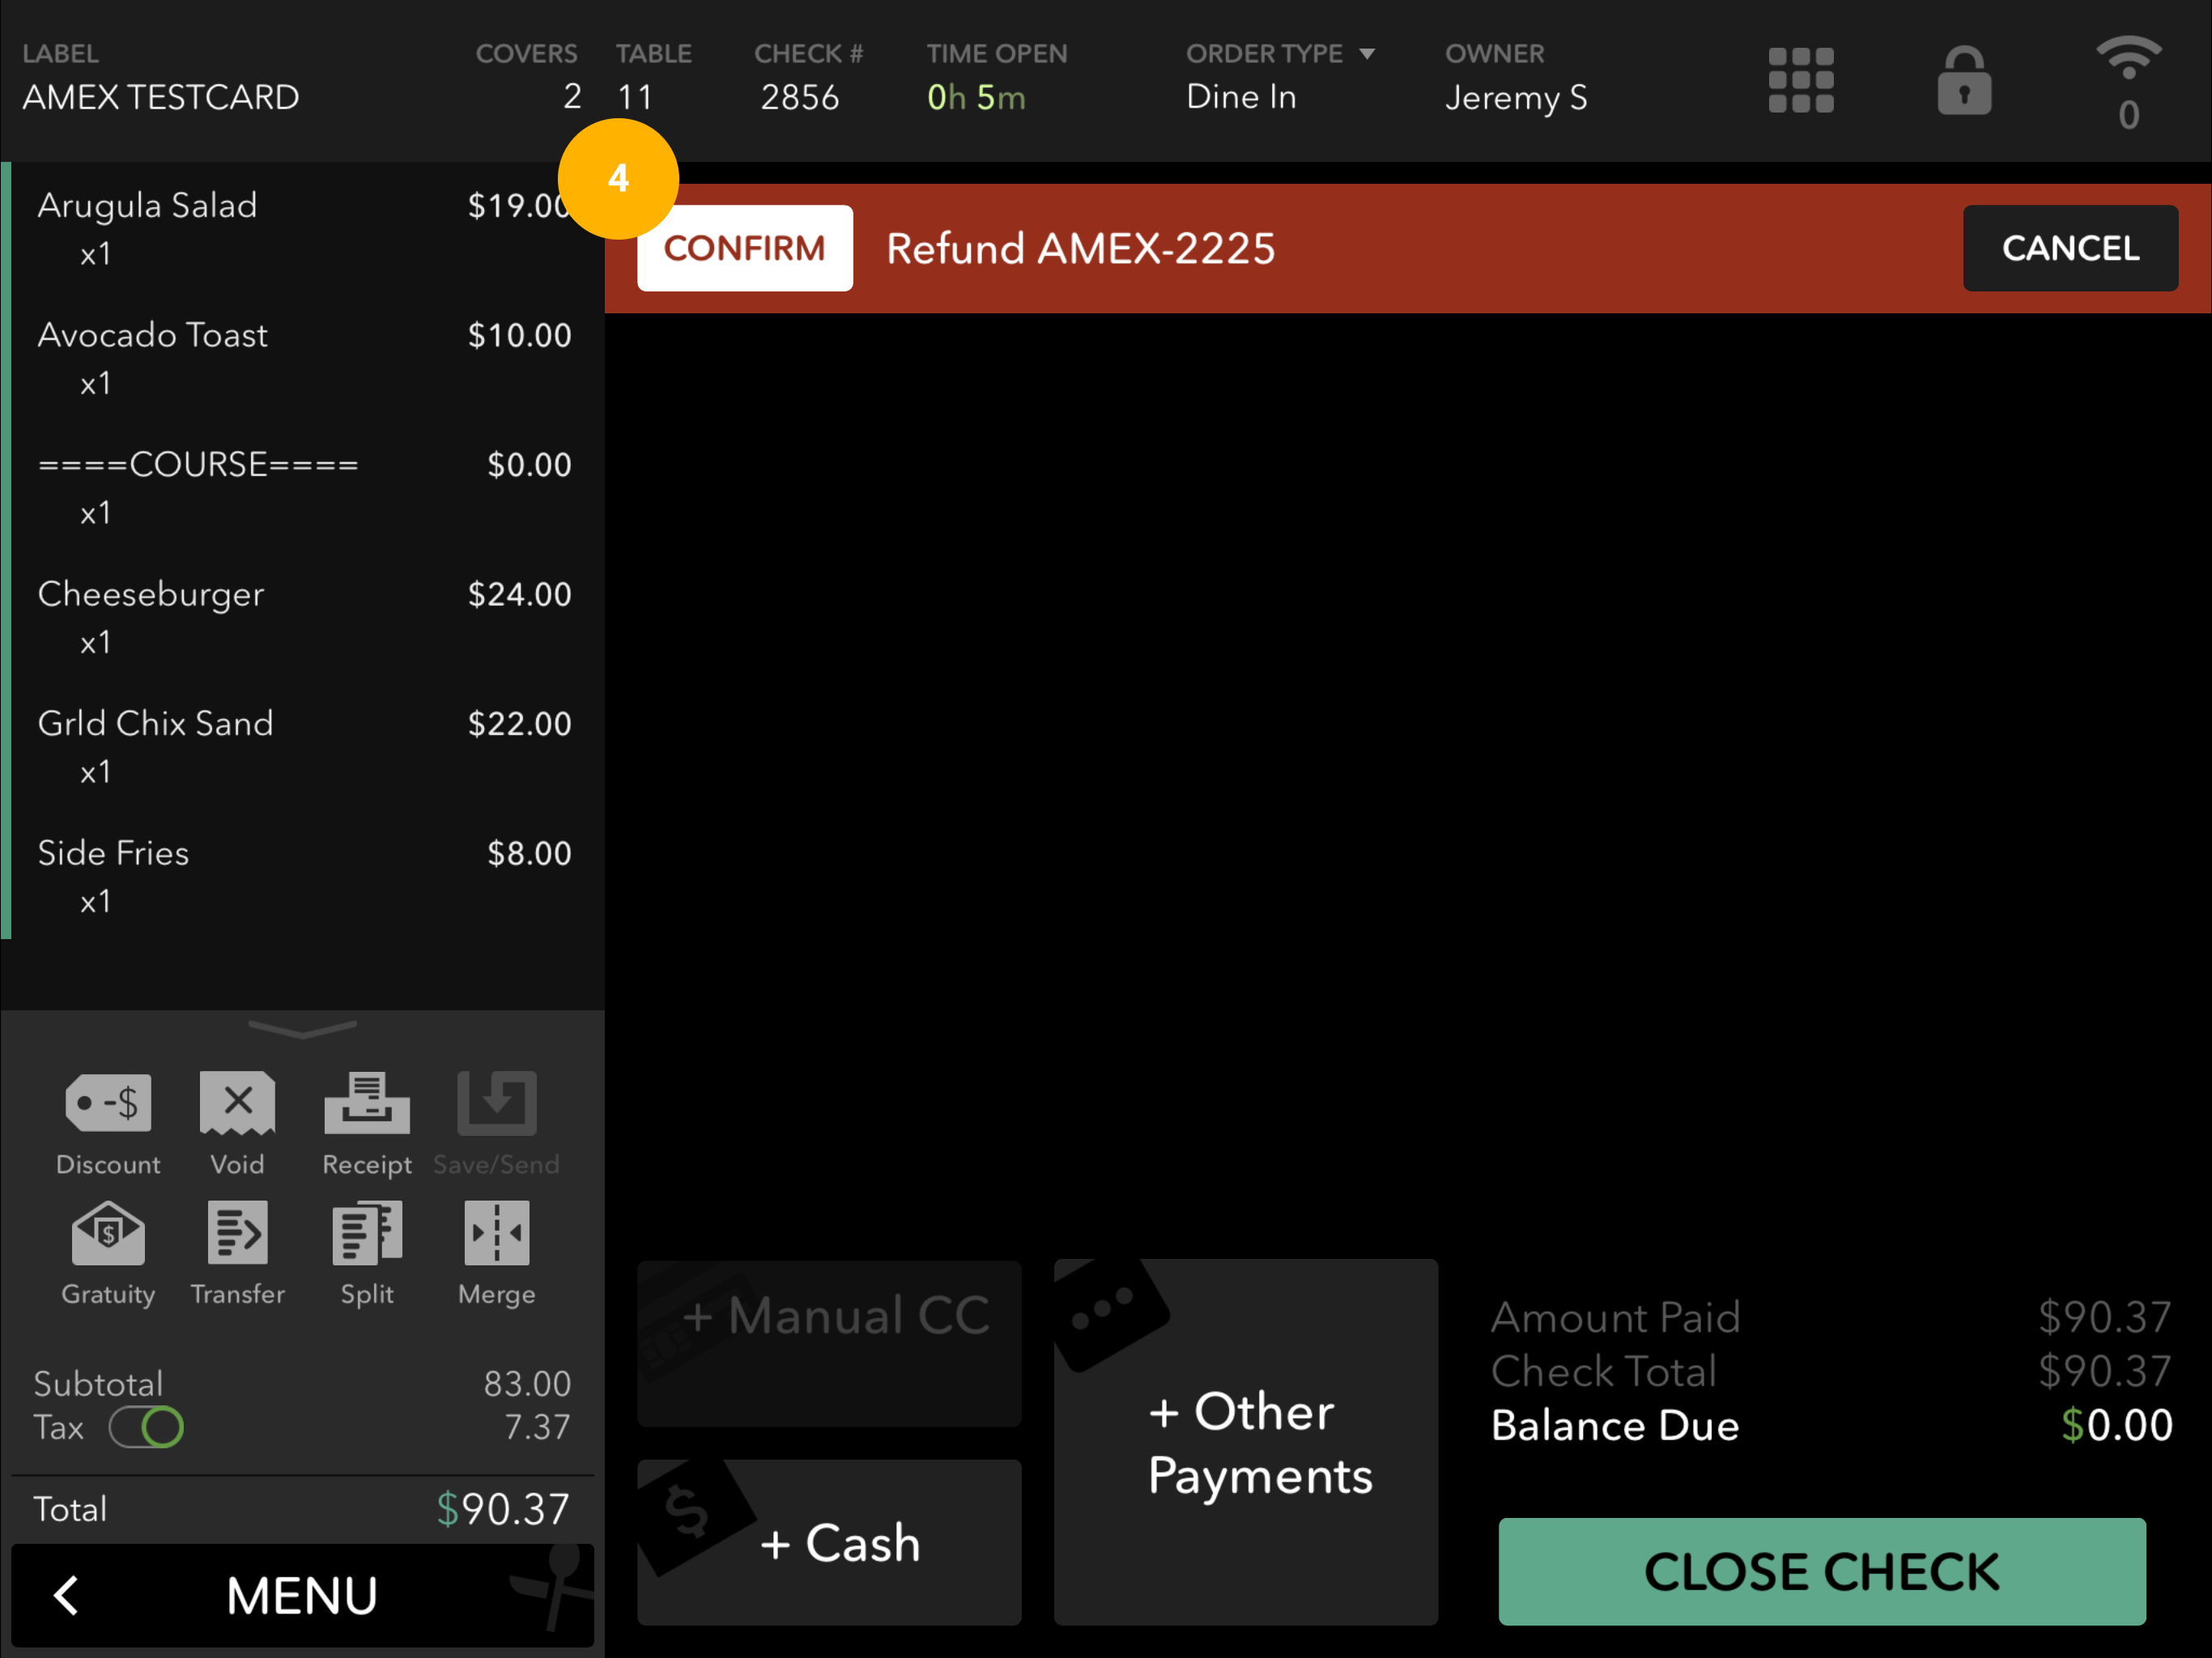Screen dimensions: 2212x1658
Task: Collapse the check actions panel chevron
Action: pyautogui.click(x=302, y=1029)
